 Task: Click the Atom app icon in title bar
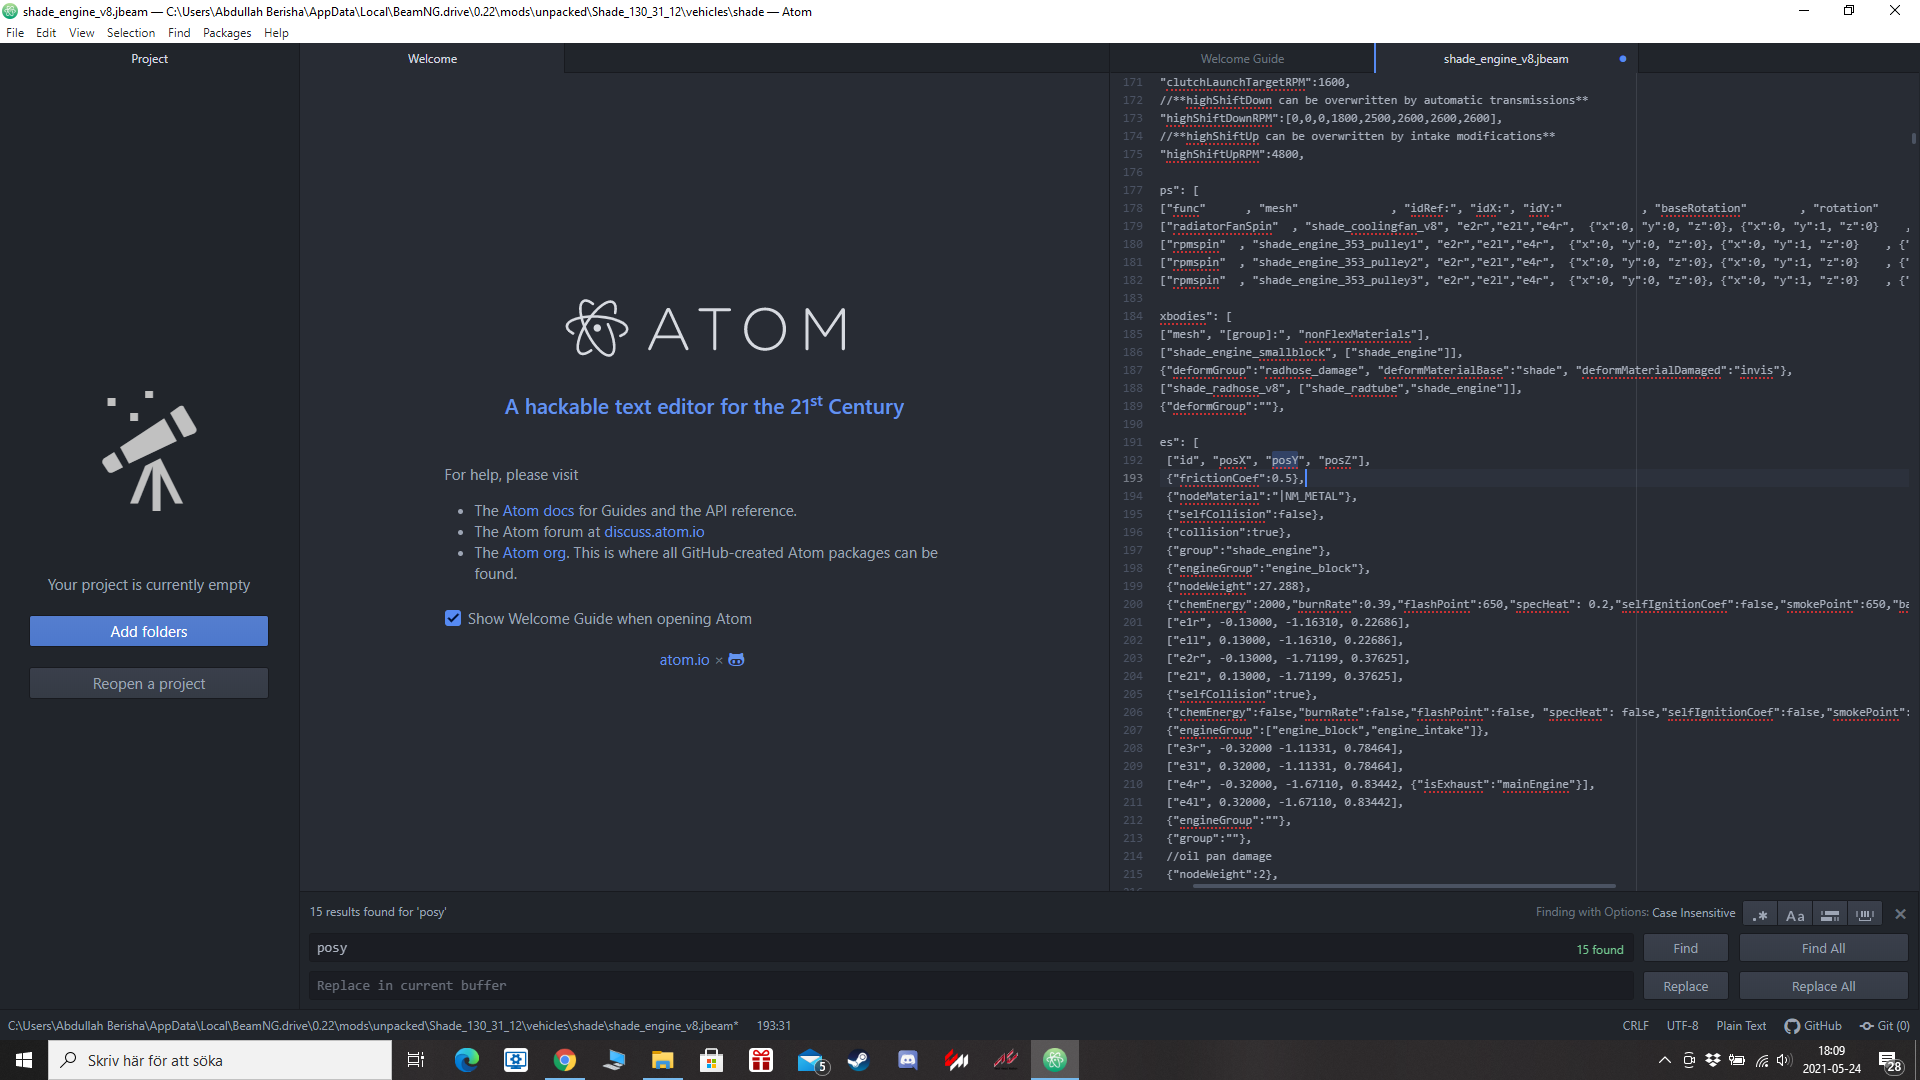[x=10, y=11]
